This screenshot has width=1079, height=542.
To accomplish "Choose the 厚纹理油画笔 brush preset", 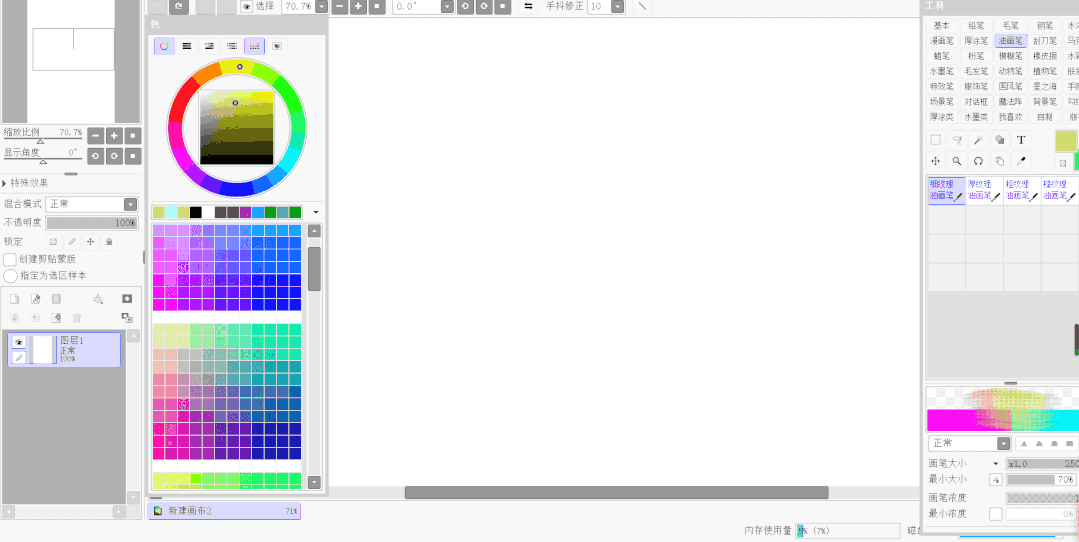I will pos(984,190).
